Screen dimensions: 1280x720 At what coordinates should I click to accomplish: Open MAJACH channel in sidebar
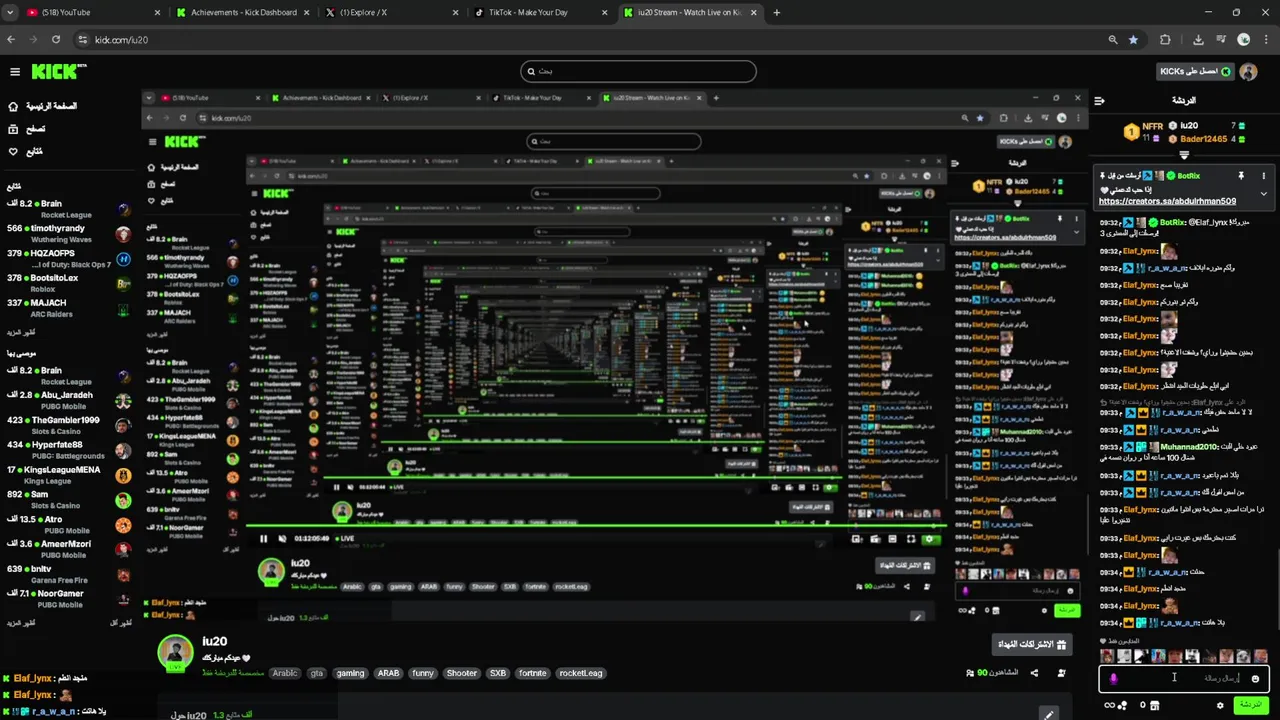pos(69,308)
